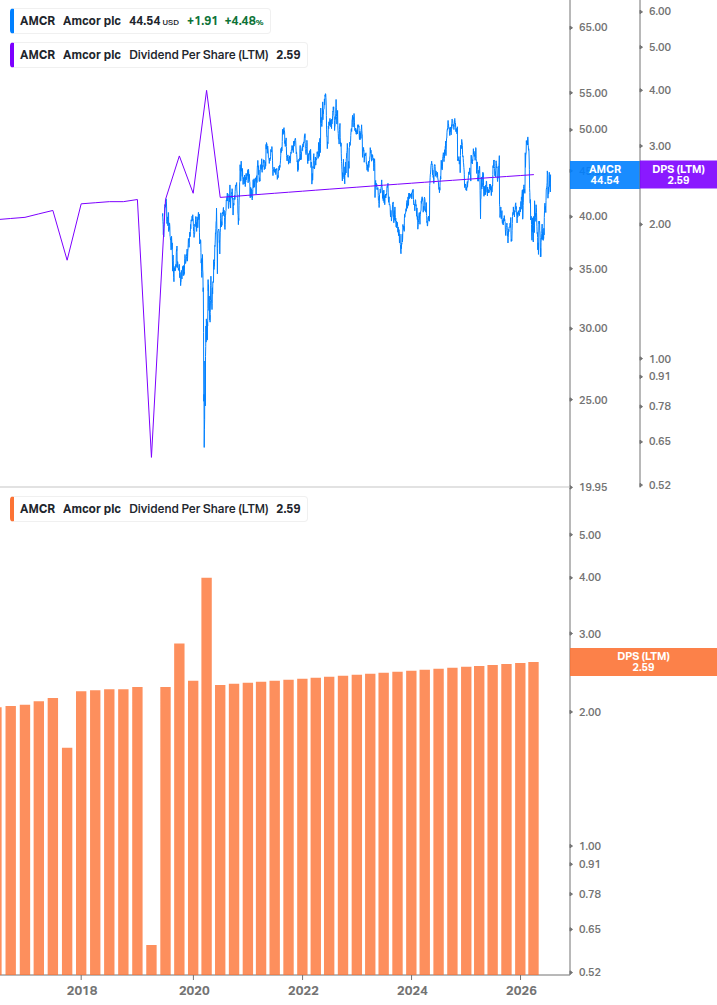Click the shortest orange bar in 2019
This screenshot has width=717, height=1005.
point(151,959)
